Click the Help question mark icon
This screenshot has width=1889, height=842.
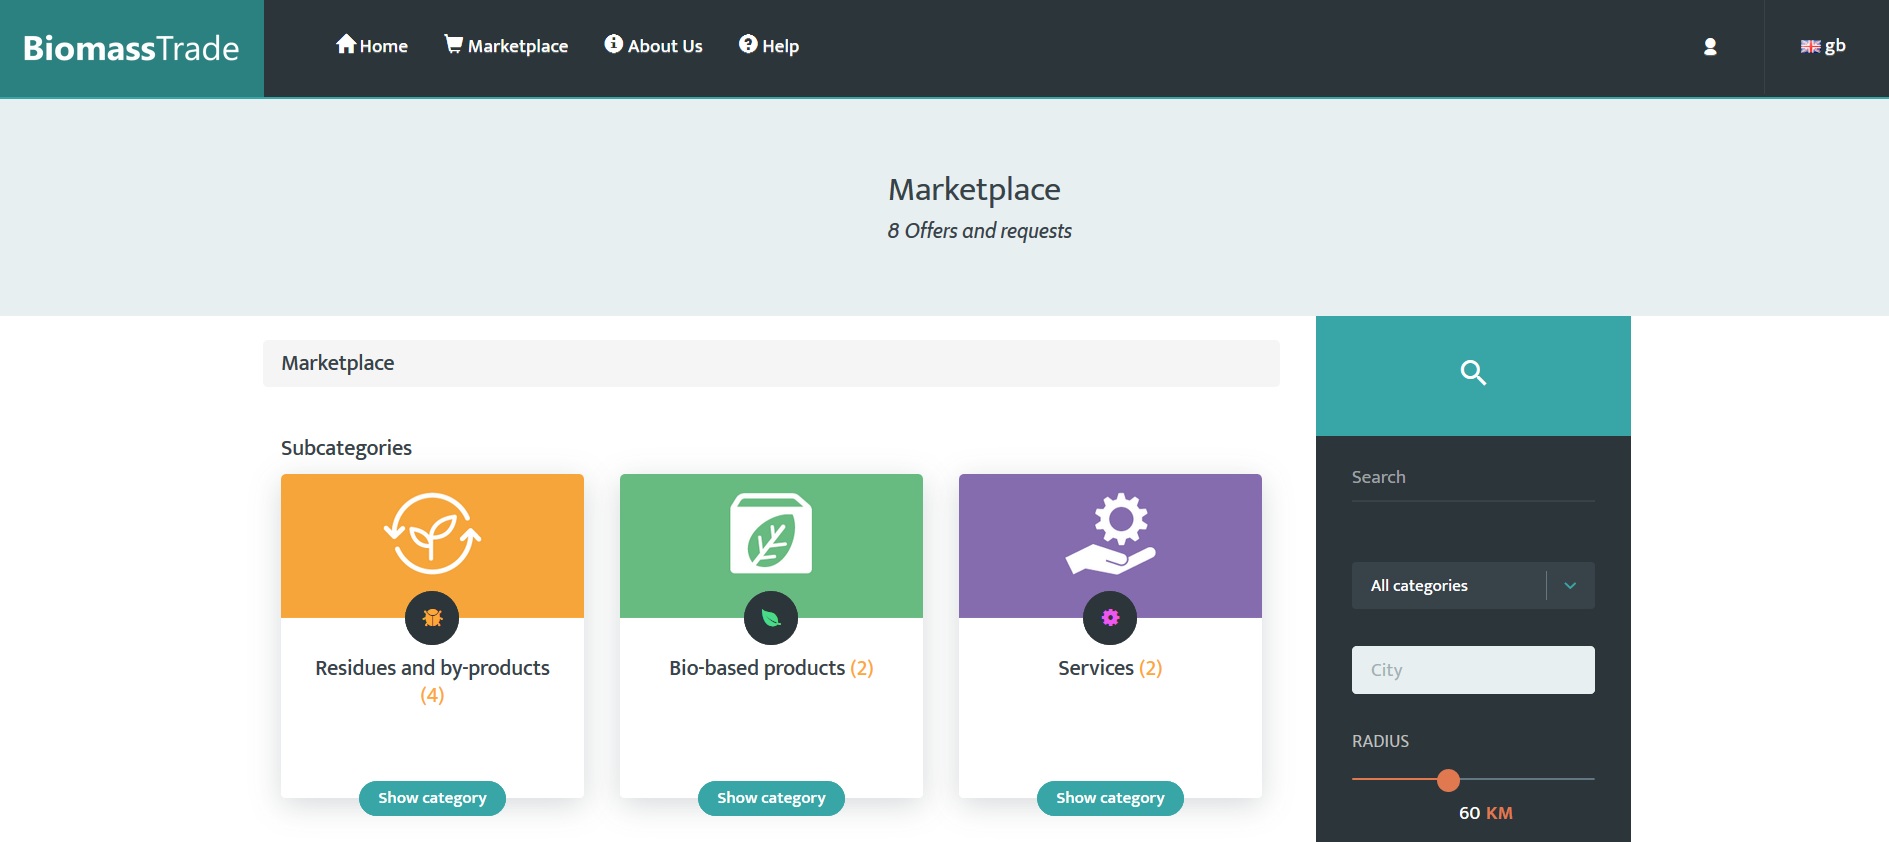pos(748,44)
